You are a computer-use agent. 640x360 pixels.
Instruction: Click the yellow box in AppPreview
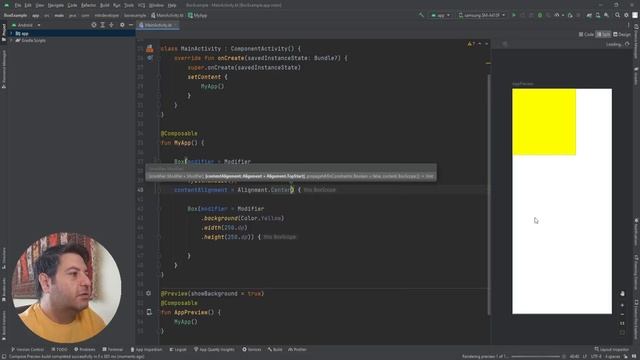point(544,122)
